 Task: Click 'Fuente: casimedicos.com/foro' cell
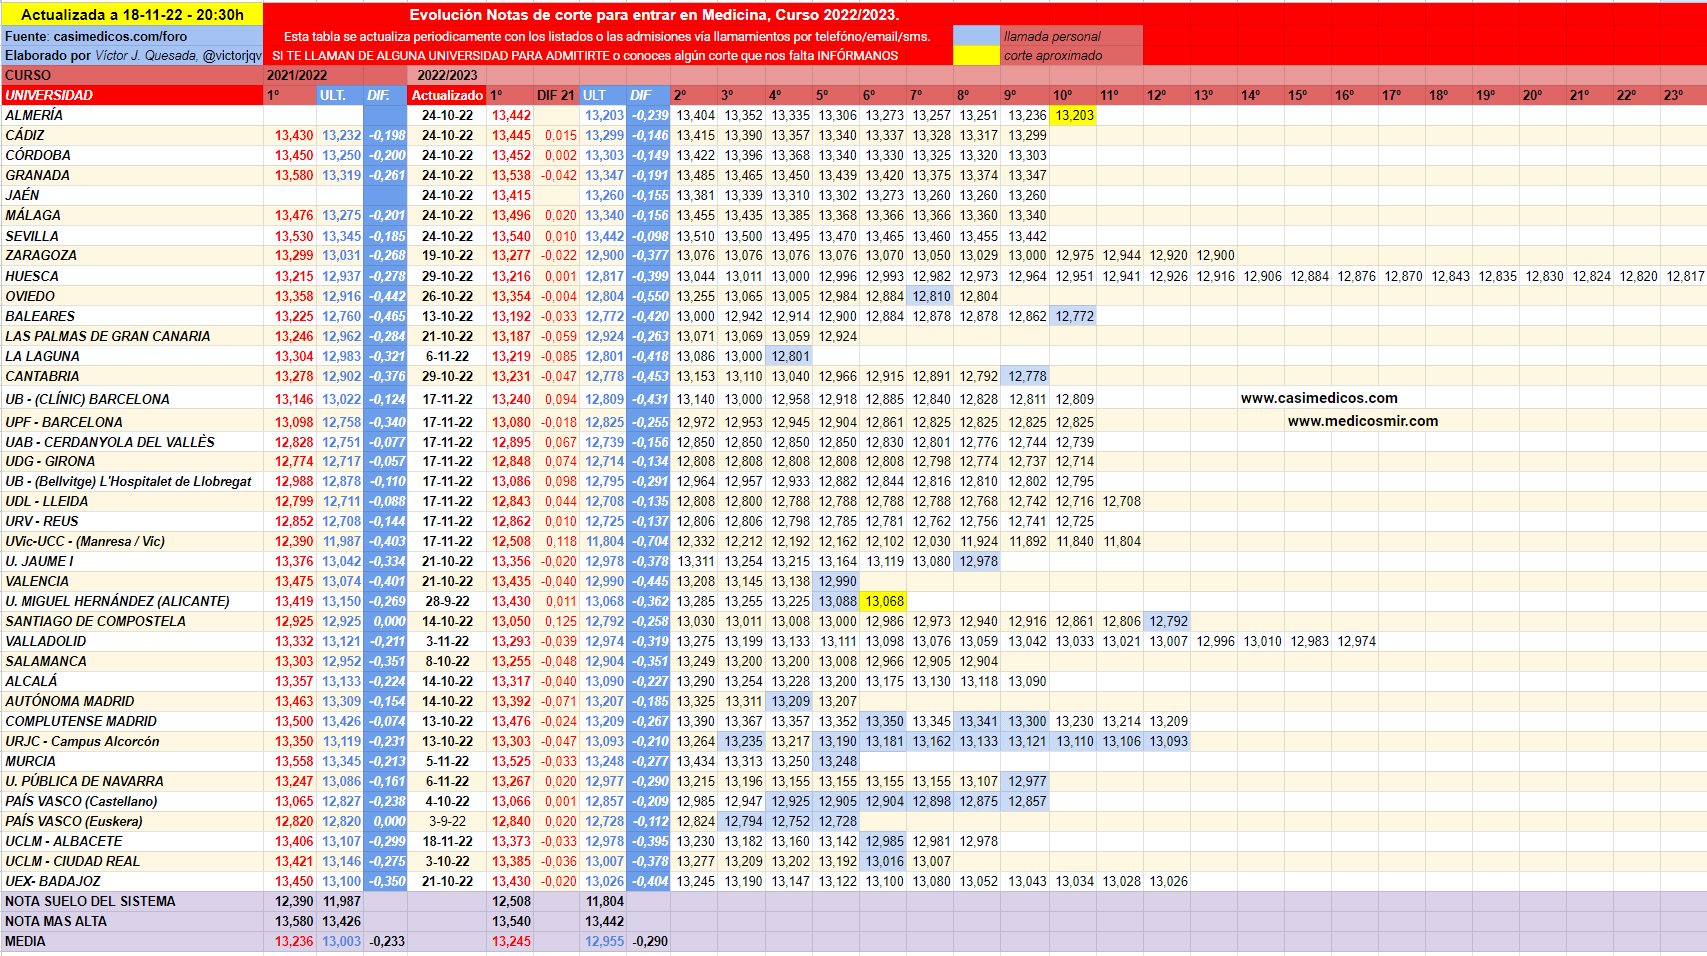132,36
